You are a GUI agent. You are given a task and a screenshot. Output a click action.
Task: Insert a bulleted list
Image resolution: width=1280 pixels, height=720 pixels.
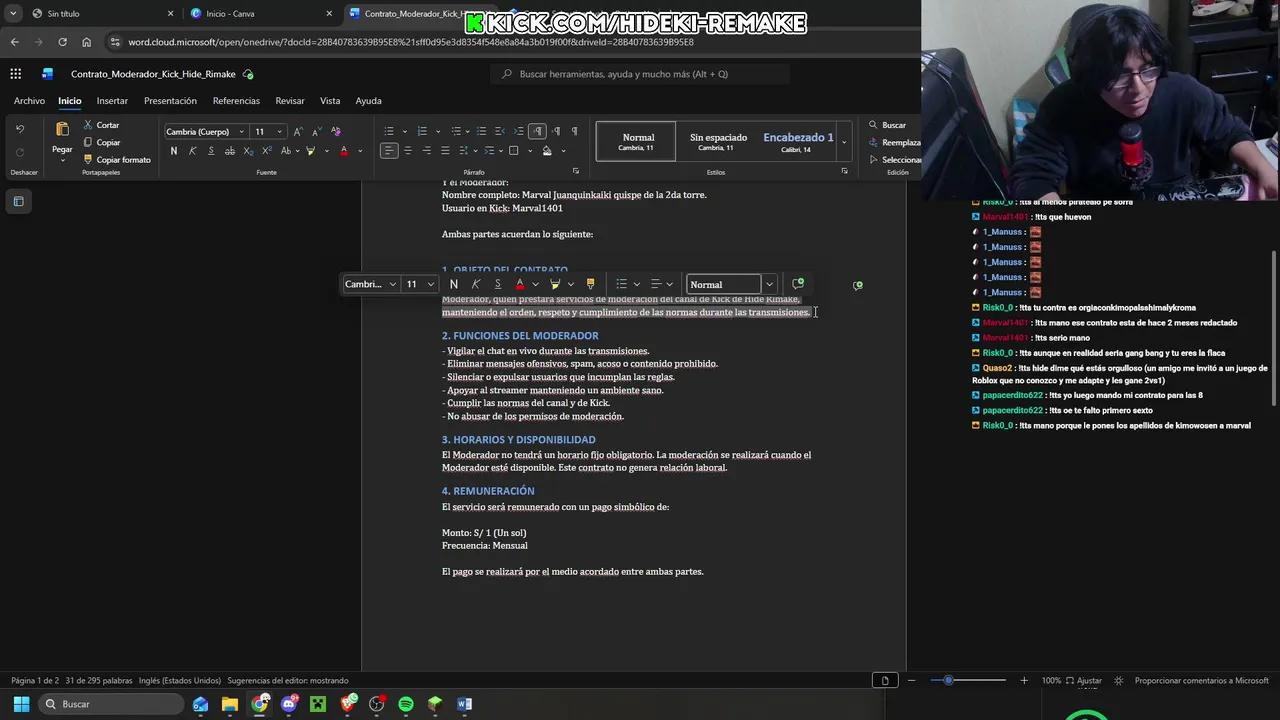pyautogui.click(x=387, y=131)
